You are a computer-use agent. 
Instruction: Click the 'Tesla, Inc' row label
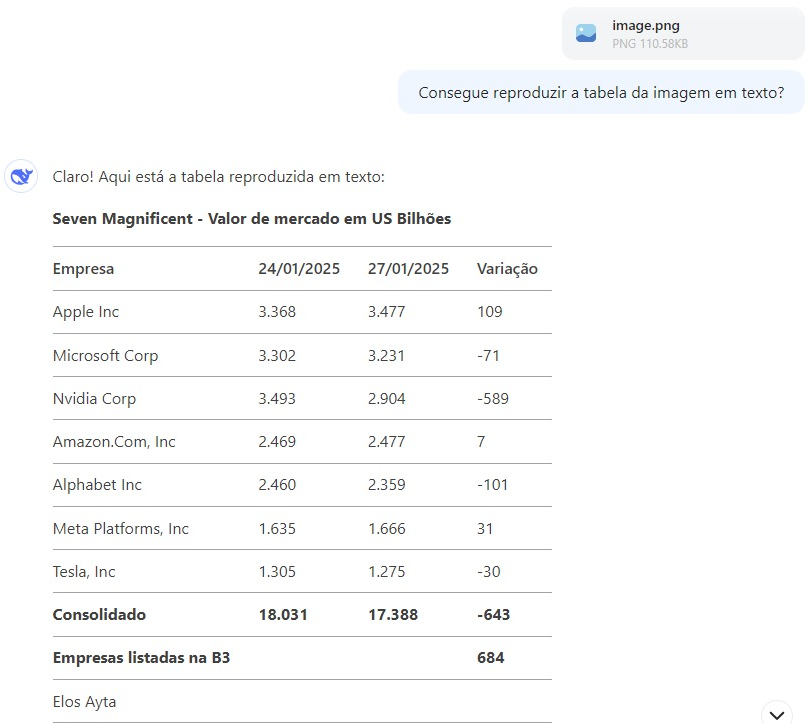point(84,572)
